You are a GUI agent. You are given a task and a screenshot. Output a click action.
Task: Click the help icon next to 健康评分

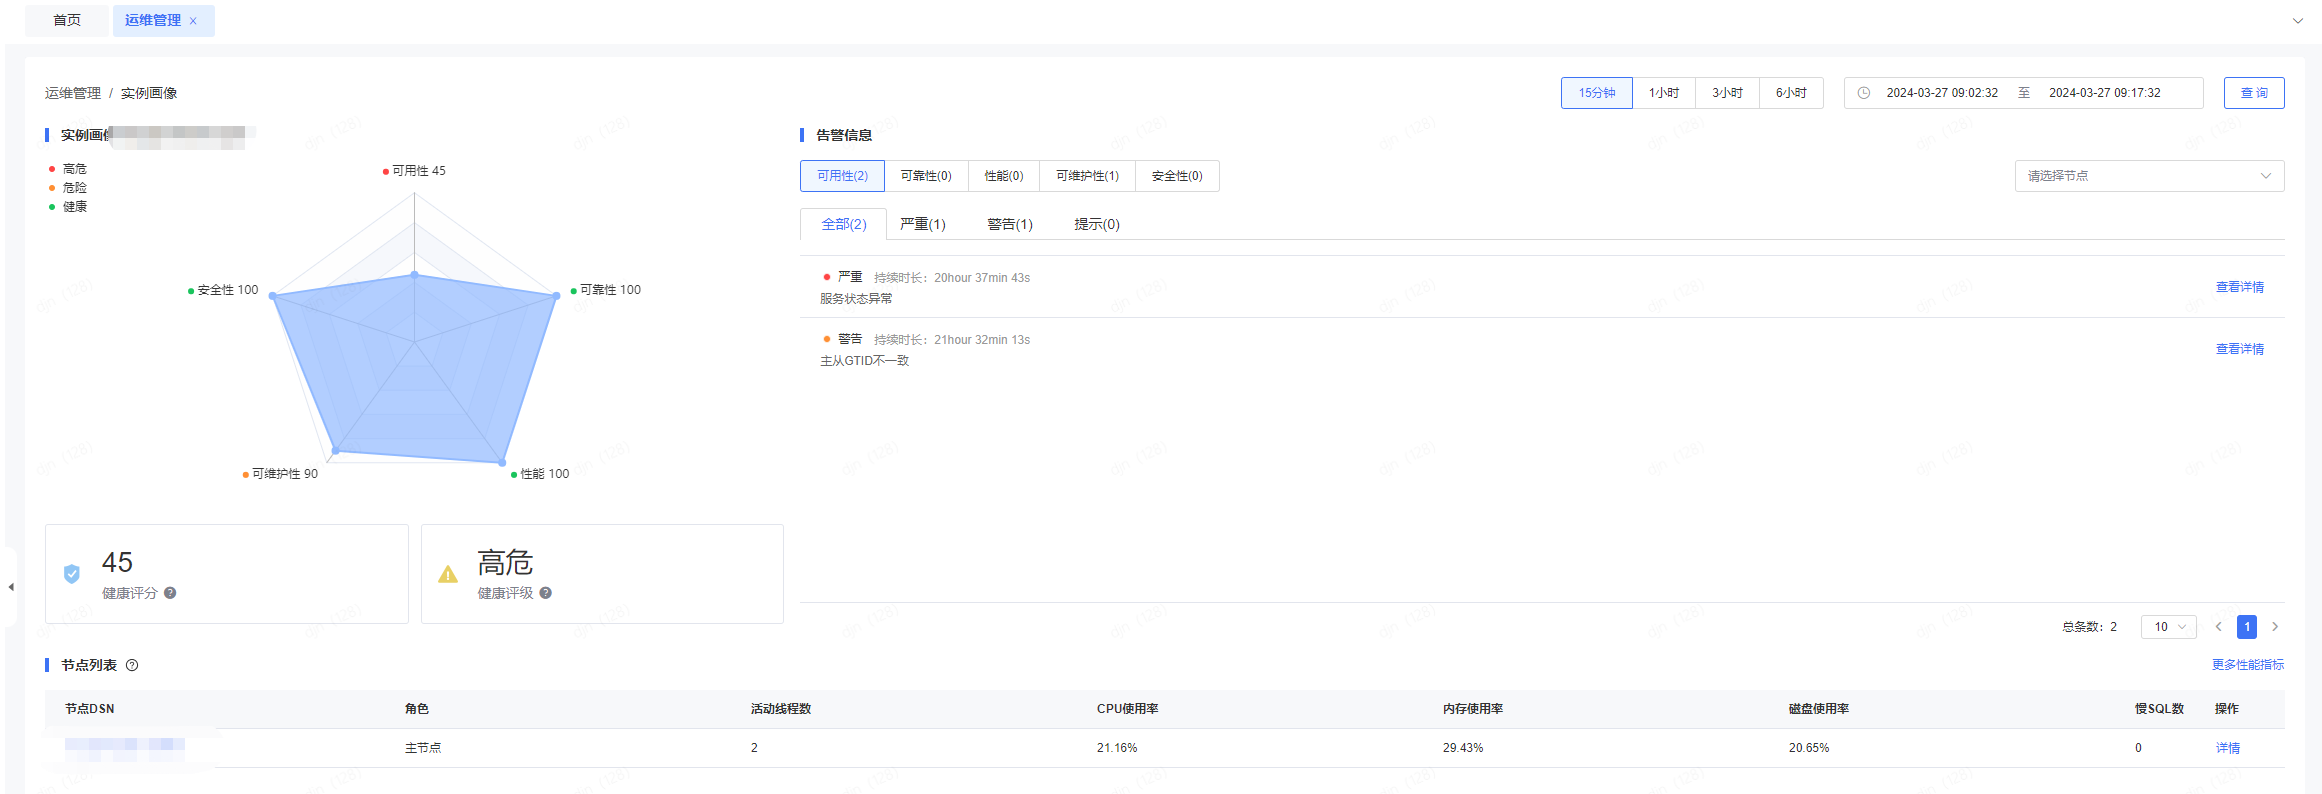pos(170,593)
